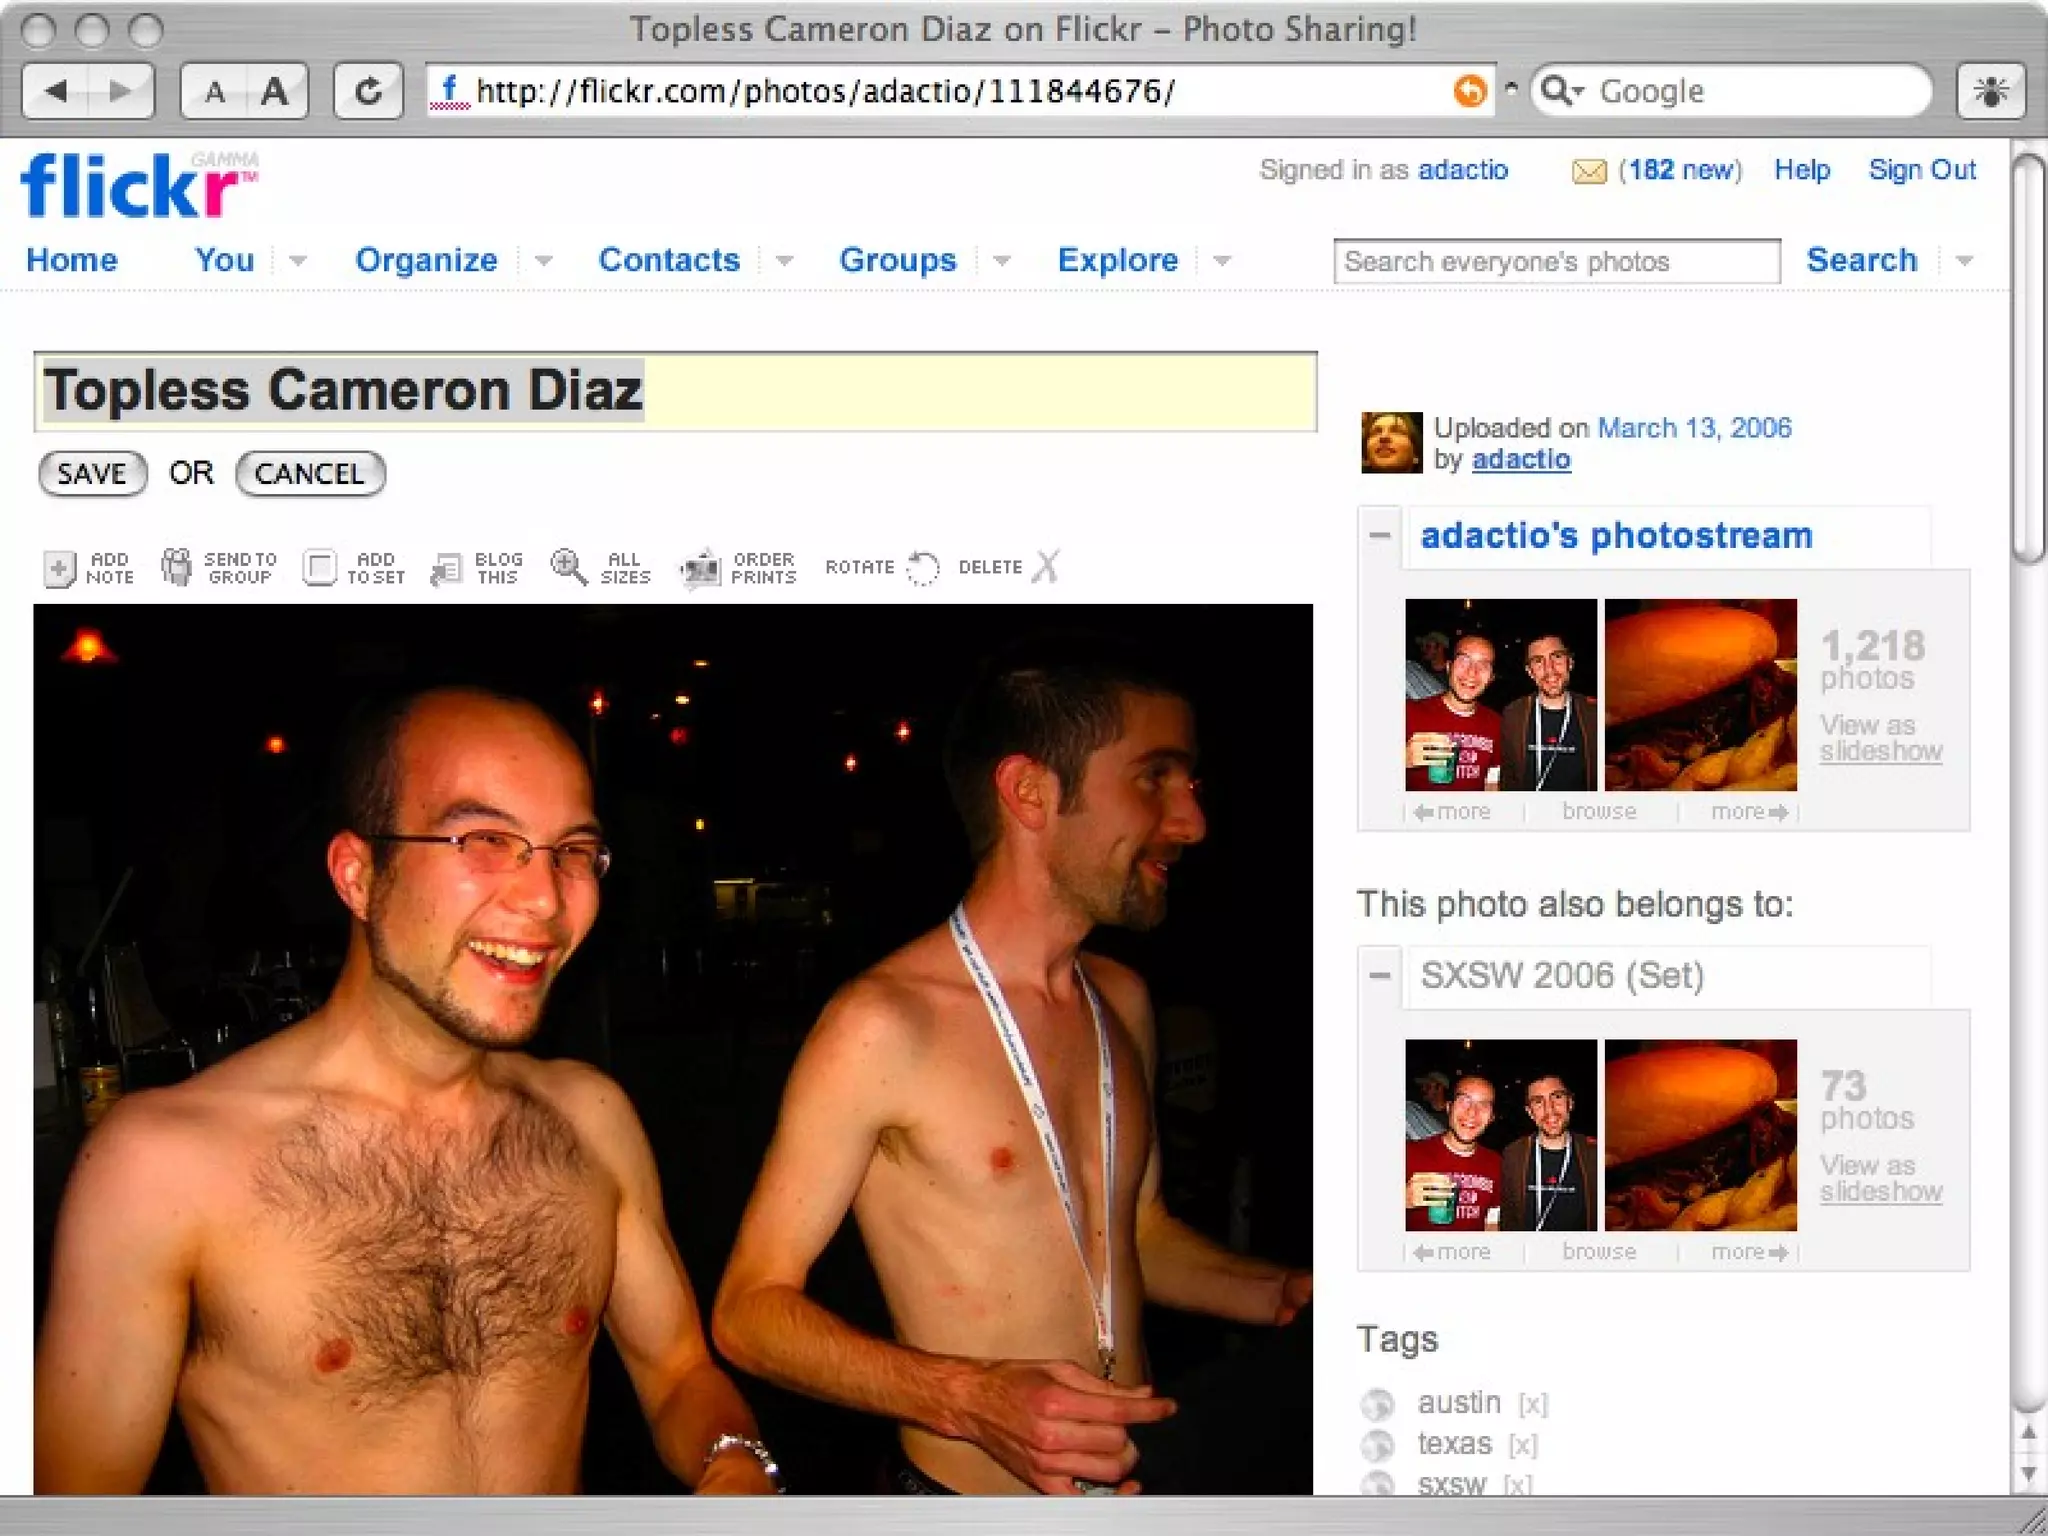Open All Sizes magnifier icon
The width and height of the screenshot is (2048, 1536).
(x=568, y=567)
